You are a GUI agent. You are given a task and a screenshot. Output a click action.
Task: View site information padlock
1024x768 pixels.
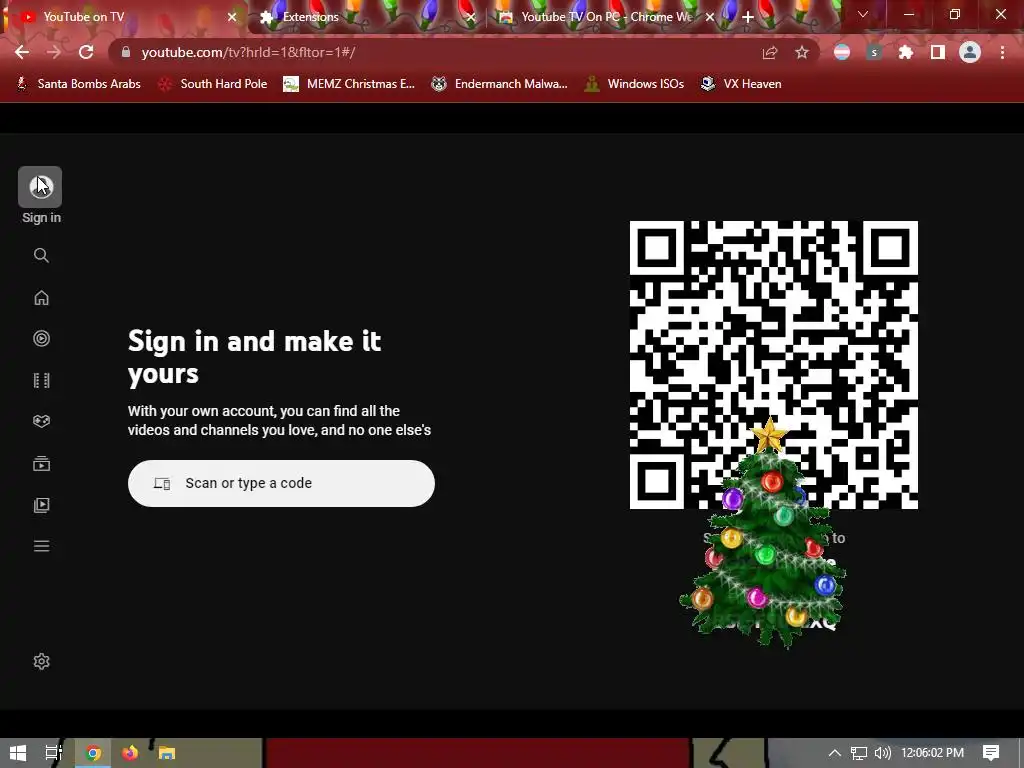click(x=126, y=52)
